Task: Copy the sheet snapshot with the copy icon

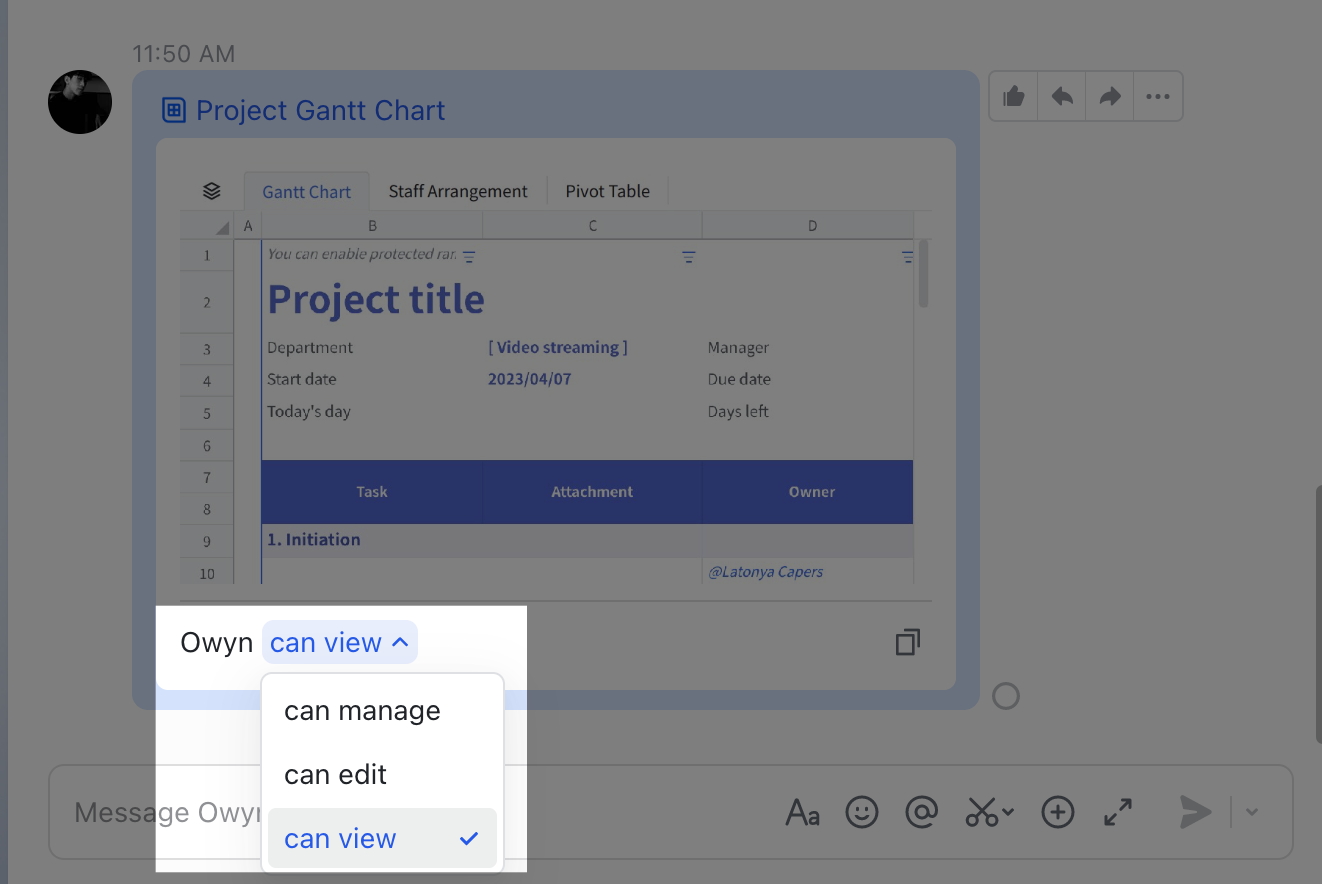Action: pyautogui.click(x=907, y=642)
